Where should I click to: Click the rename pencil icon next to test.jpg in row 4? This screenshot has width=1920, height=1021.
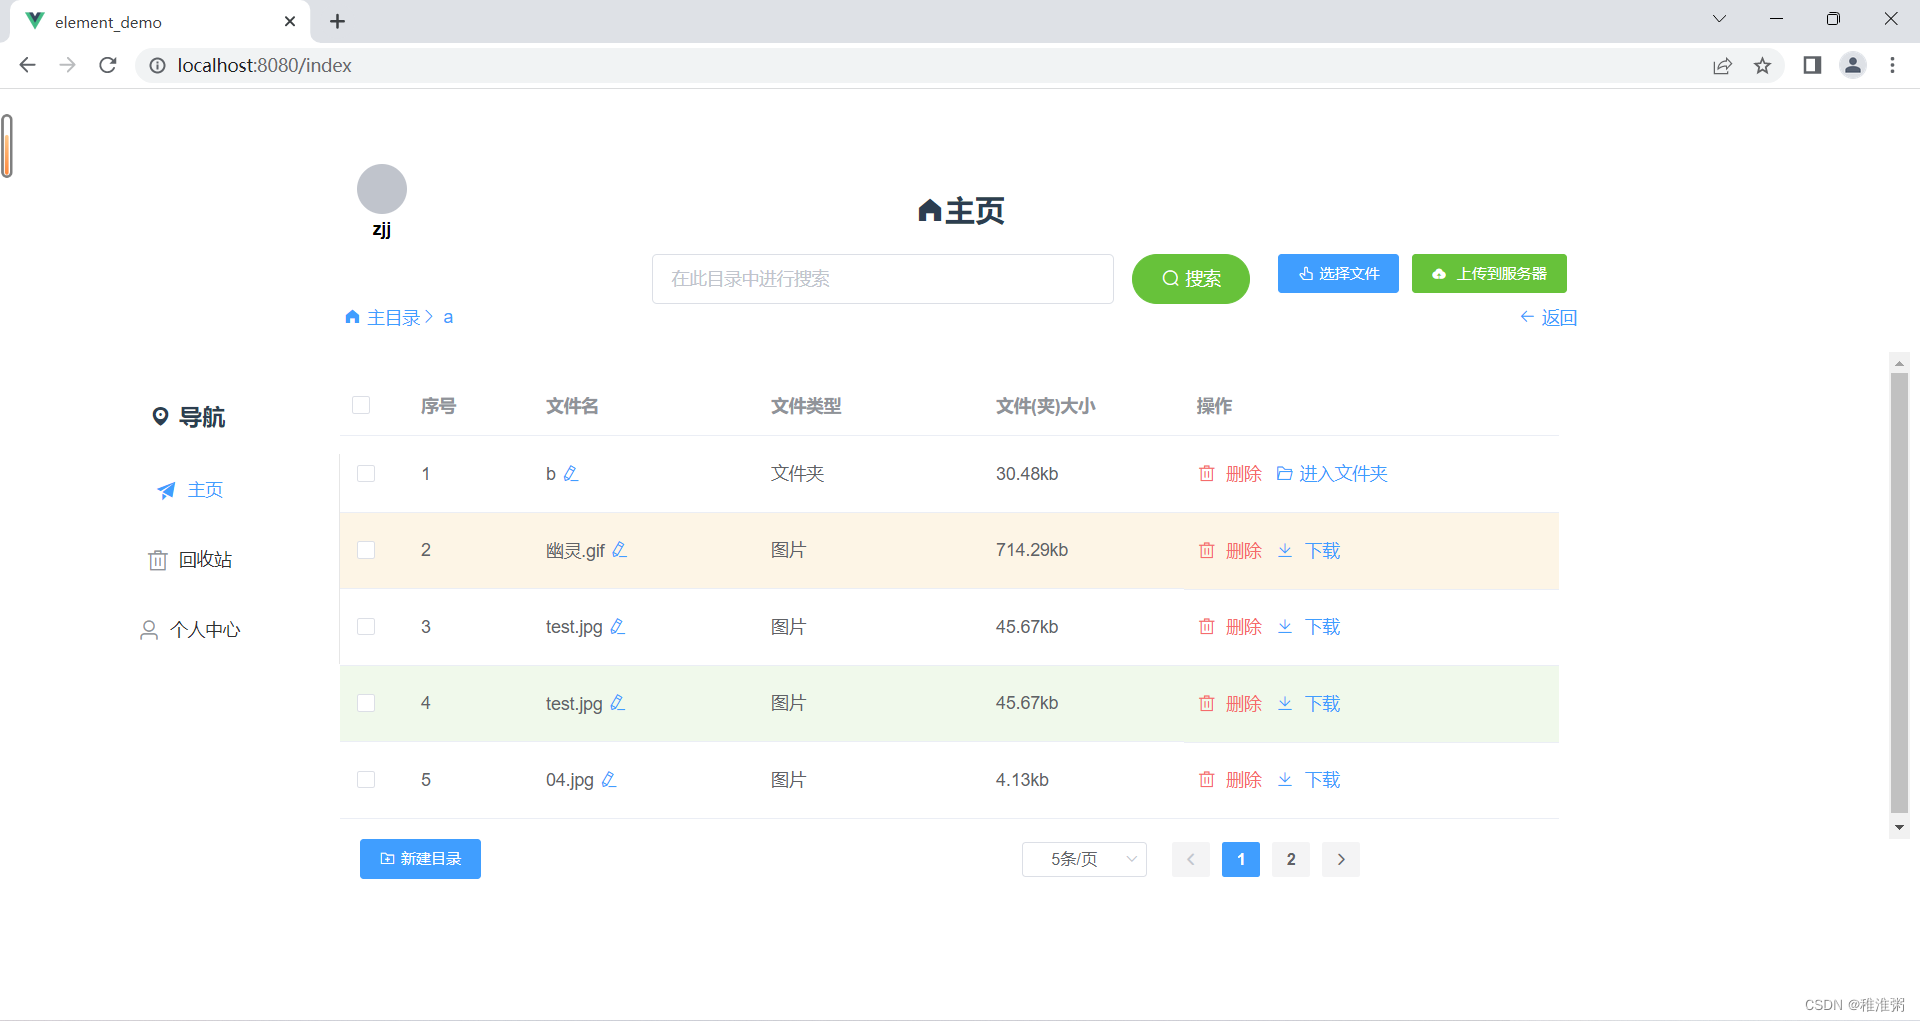click(x=617, y=703)
